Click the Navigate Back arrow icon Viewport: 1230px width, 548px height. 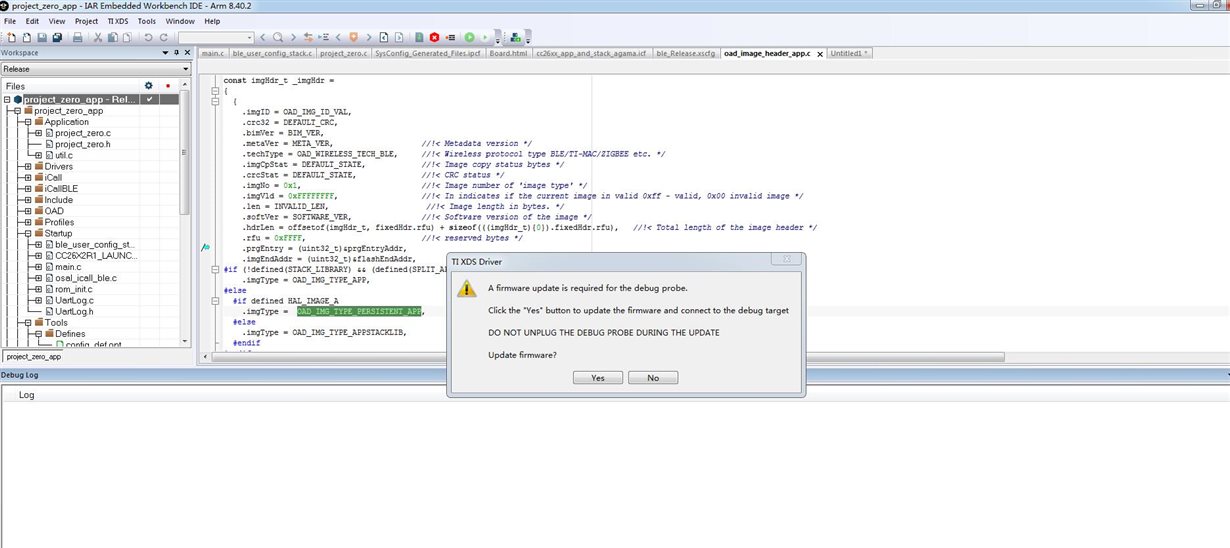coord(383,37)
